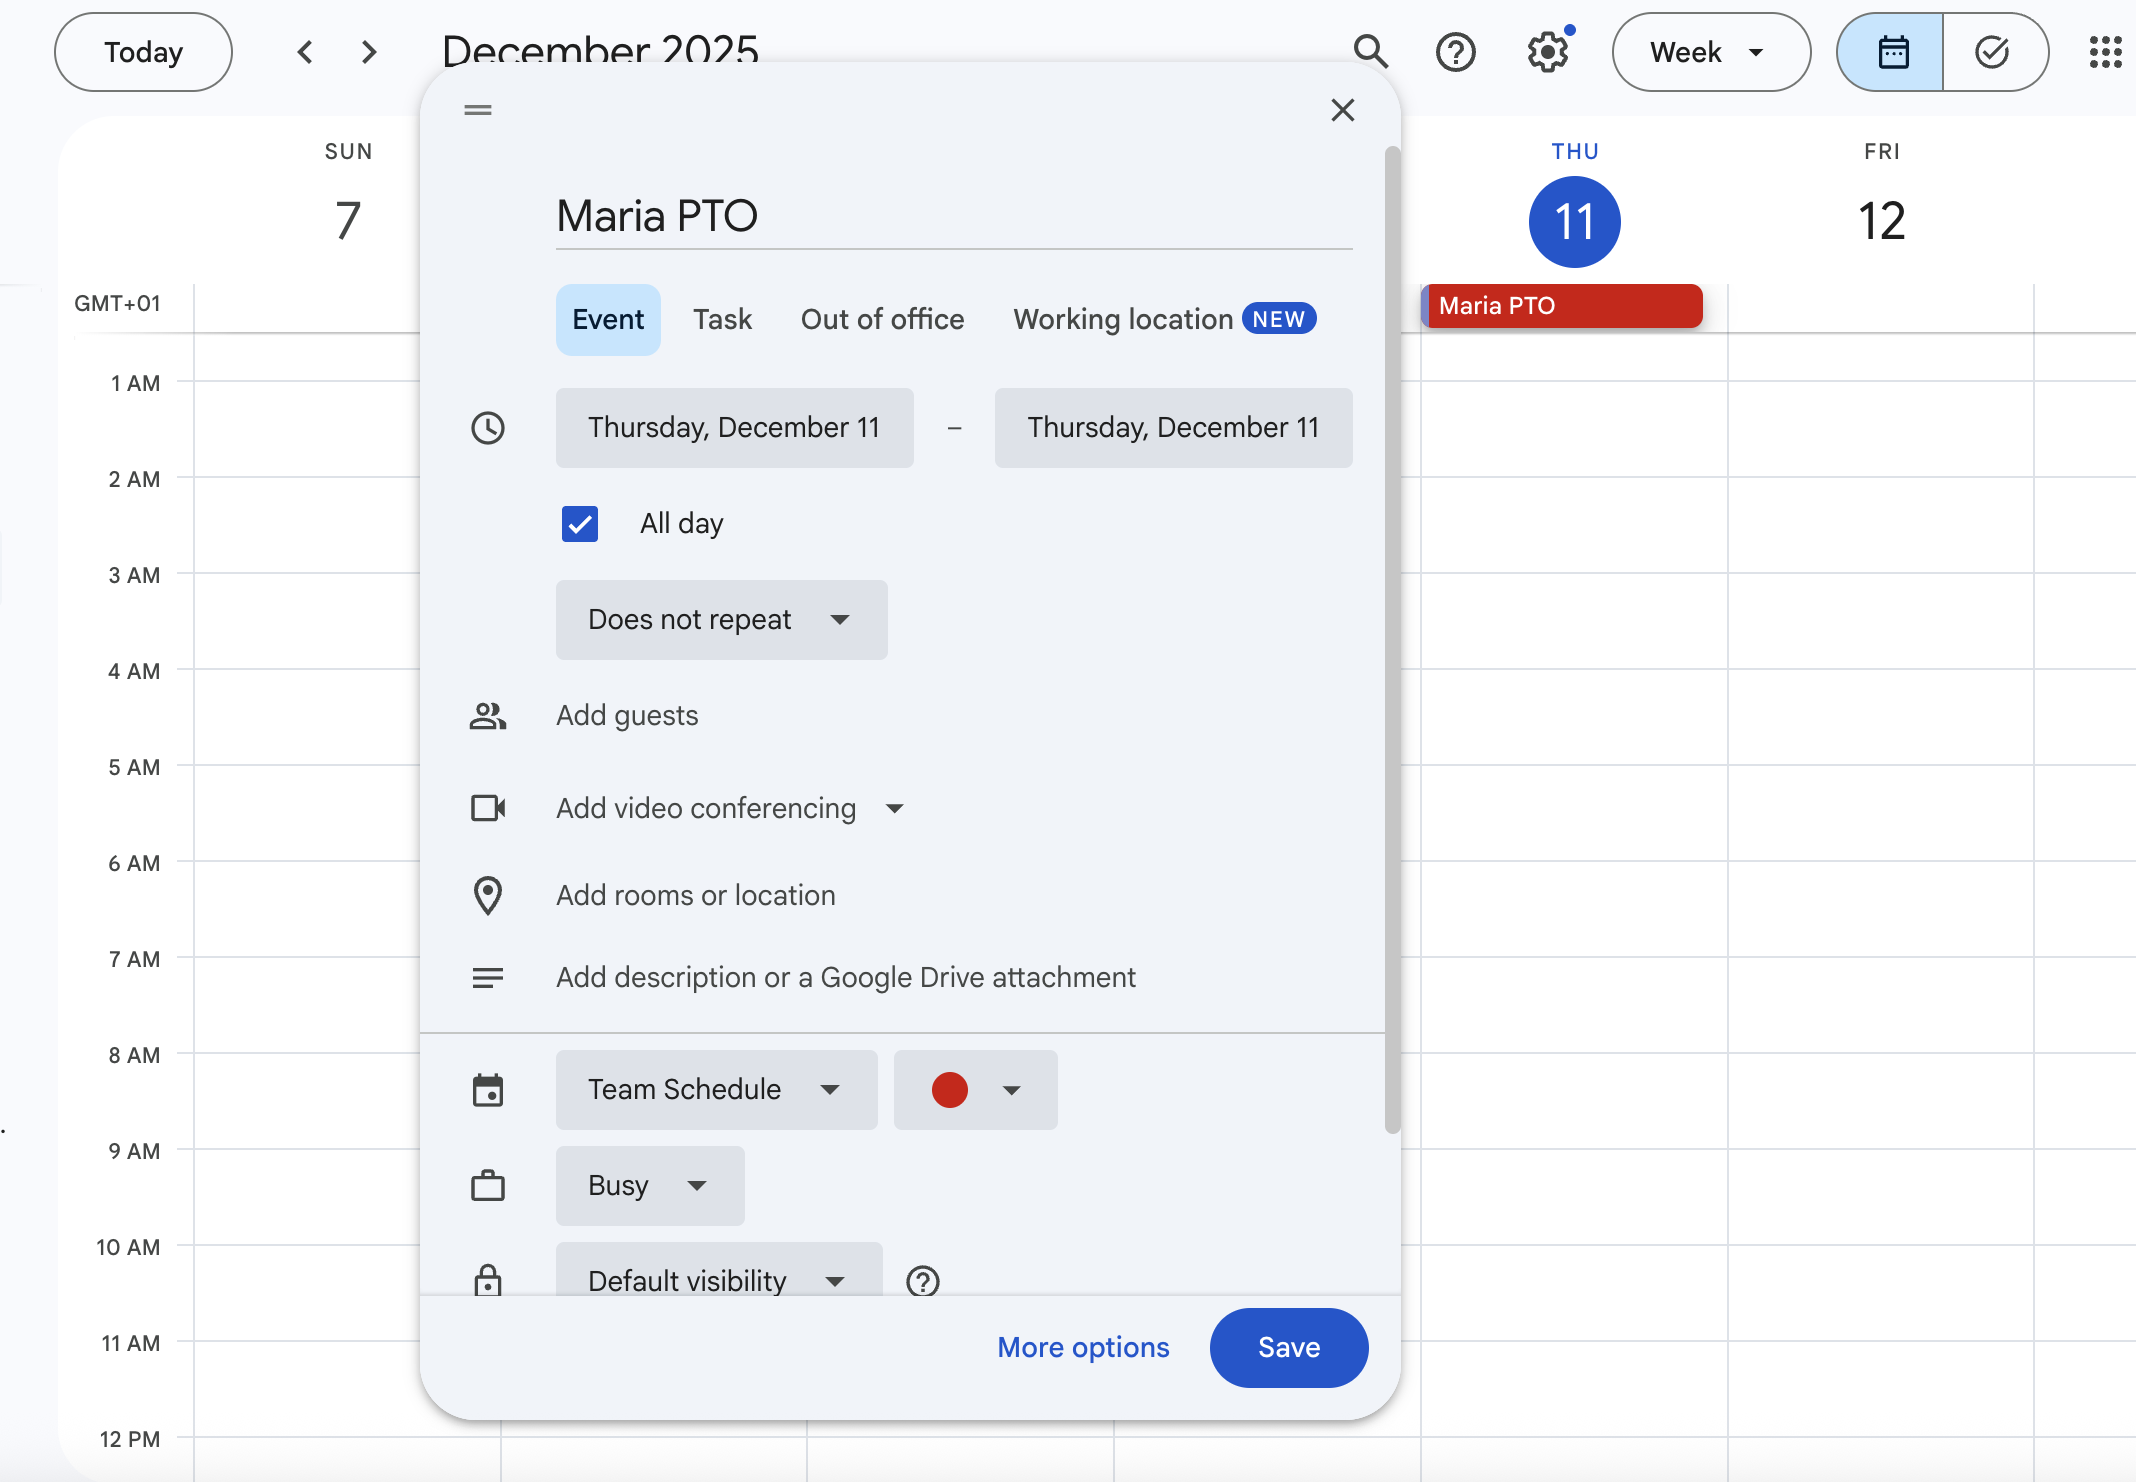The width and height of the screenshot is (2136, 1482).
Task: Click the help question mark icon
Action: pyautogui.click(x=1456, y=52)
